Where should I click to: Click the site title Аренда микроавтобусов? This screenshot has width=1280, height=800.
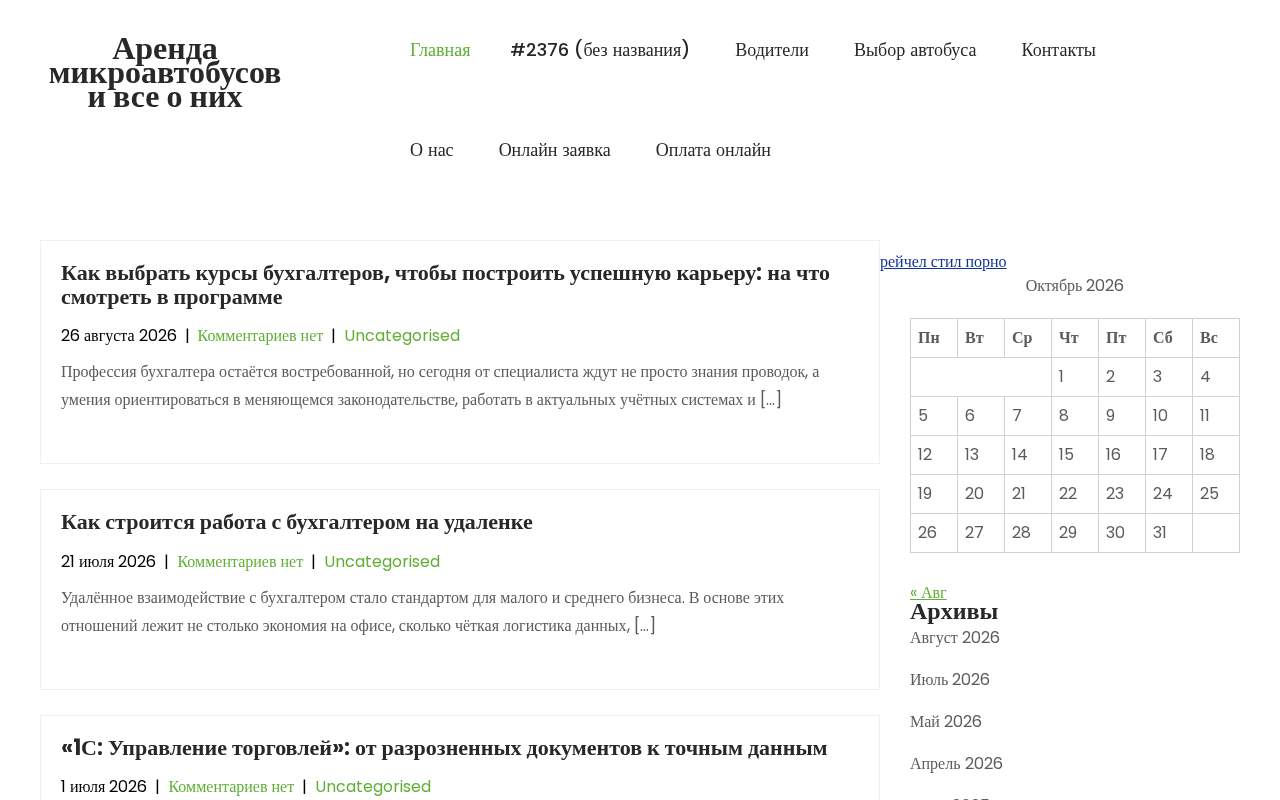tap(165, 73)
